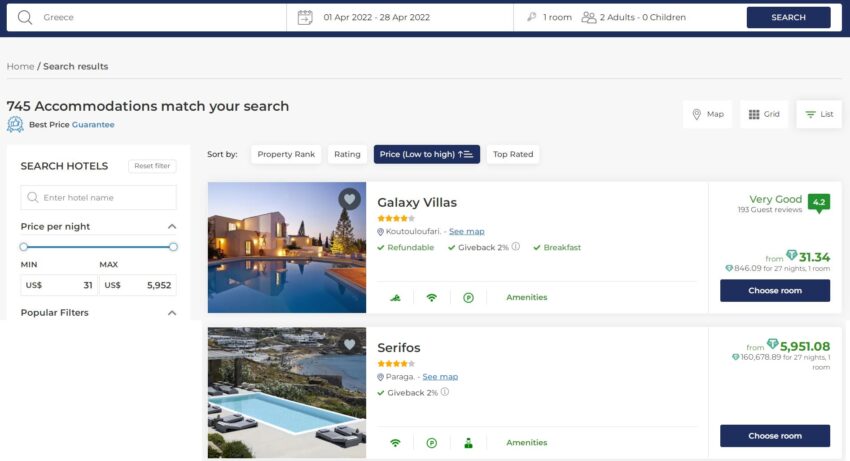
Task: Click the Enter hotel name field
Action: coord(99,197)
